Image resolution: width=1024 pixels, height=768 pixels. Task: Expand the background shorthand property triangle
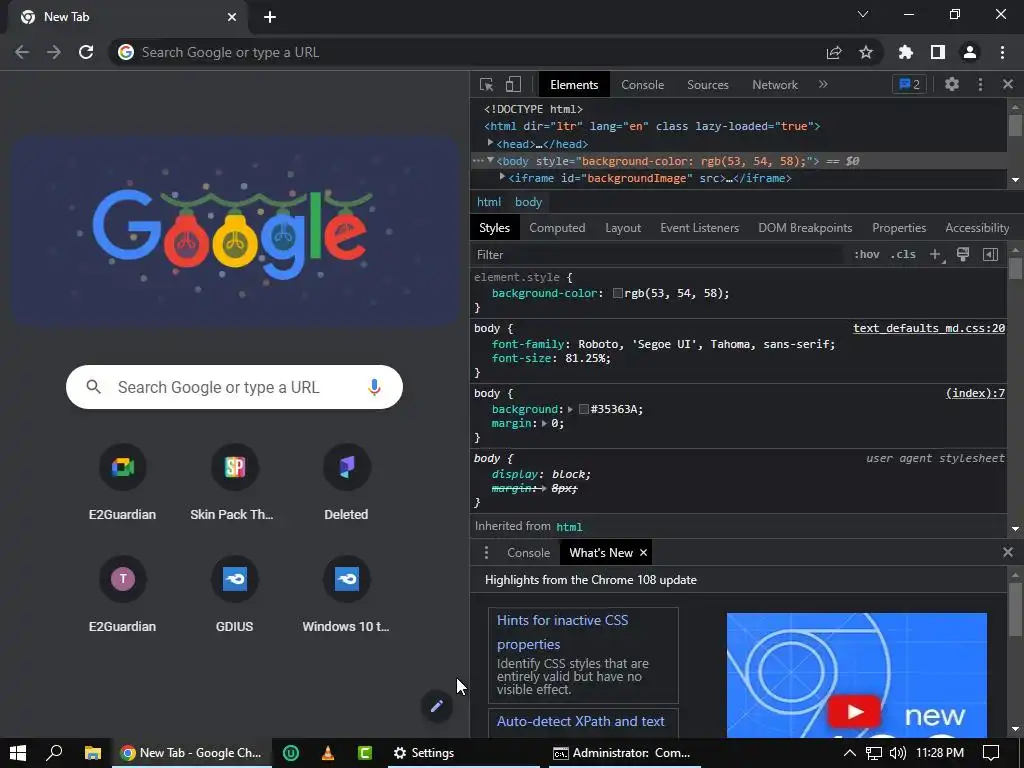pos(570,409)
